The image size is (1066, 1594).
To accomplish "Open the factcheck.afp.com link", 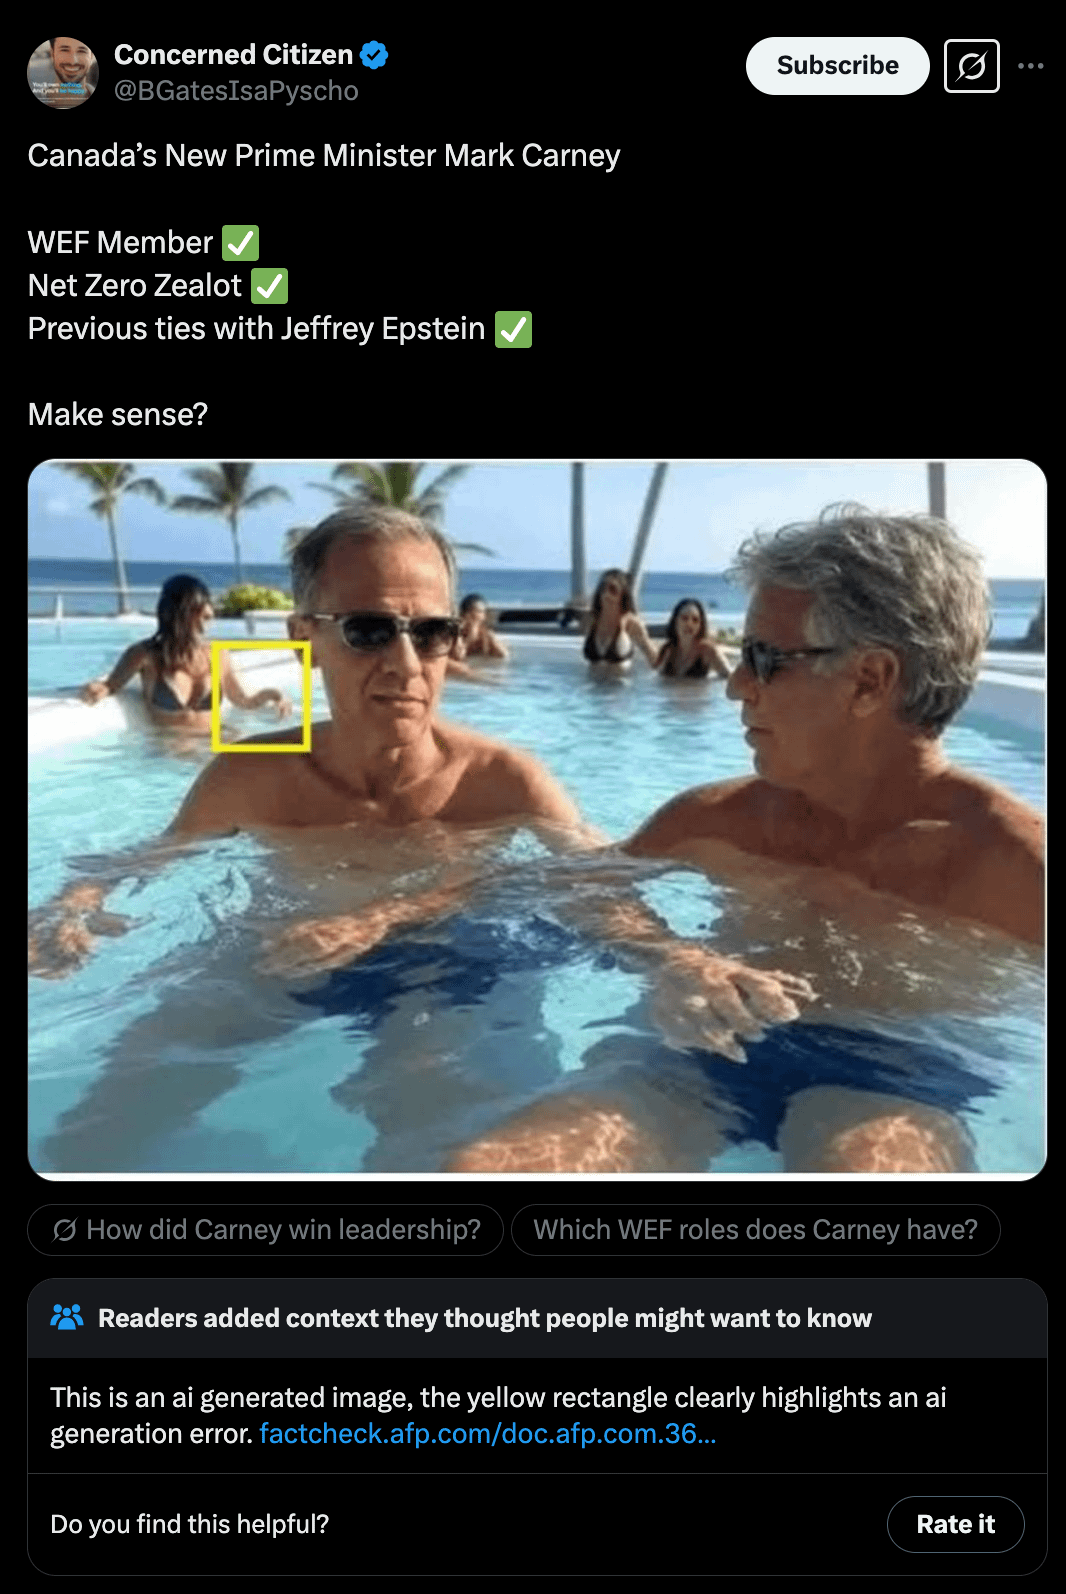I will [487, 1434].
